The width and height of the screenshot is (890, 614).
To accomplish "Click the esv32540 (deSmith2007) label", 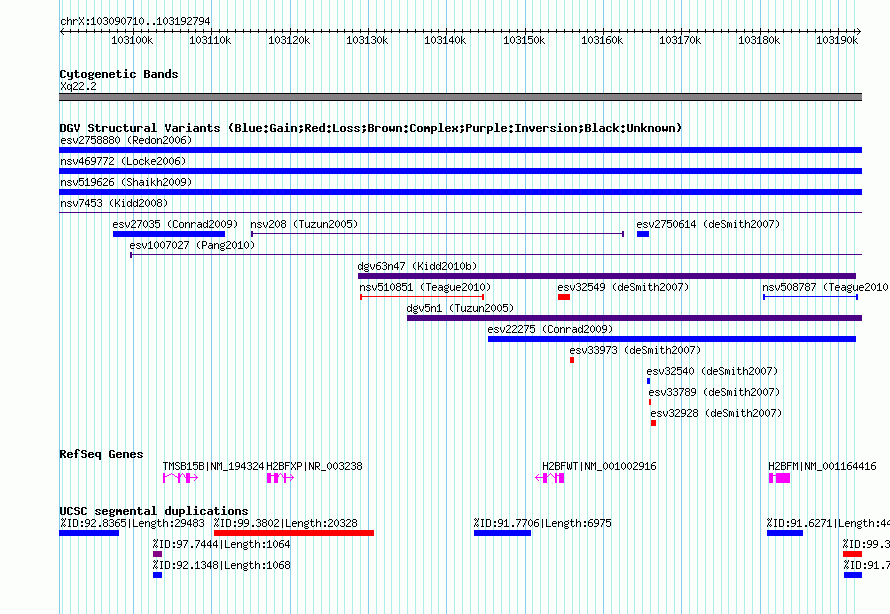I will click(x=712, y=371).
